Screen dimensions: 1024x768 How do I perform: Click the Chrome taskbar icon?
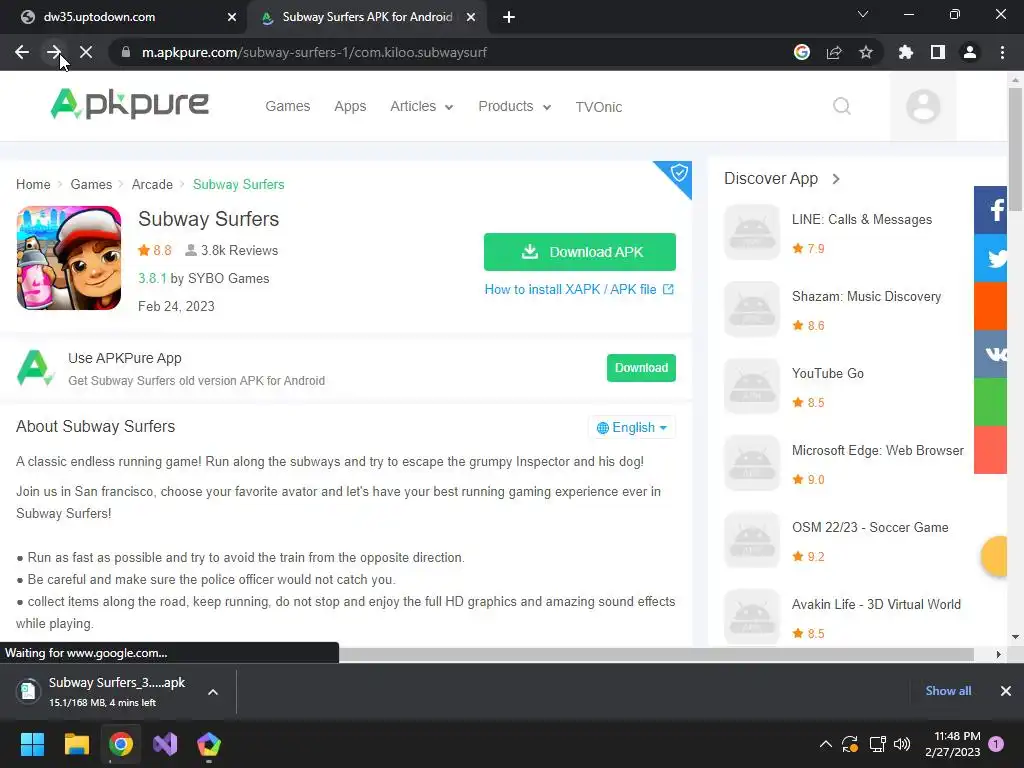[121, 744]
